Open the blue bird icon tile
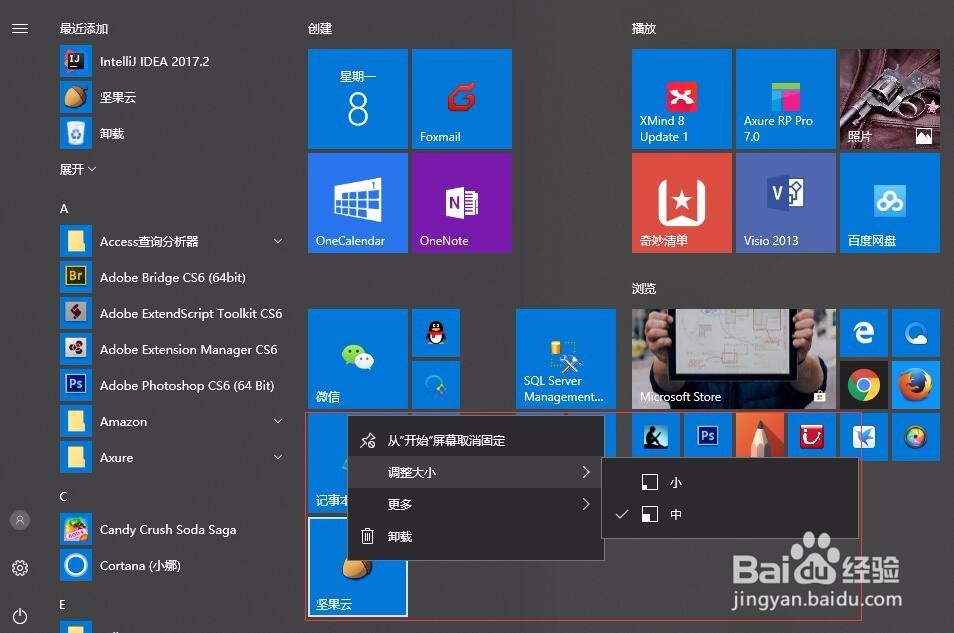Viewport: 954px width, 633px height. (864, 435)
